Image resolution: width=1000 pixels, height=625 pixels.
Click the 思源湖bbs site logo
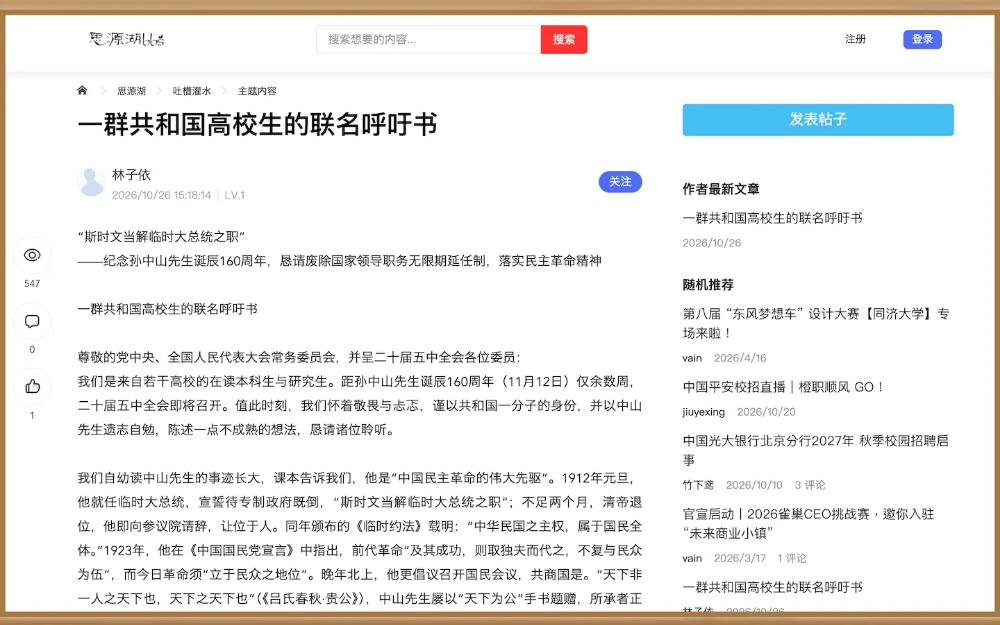[x=127, y=39]
